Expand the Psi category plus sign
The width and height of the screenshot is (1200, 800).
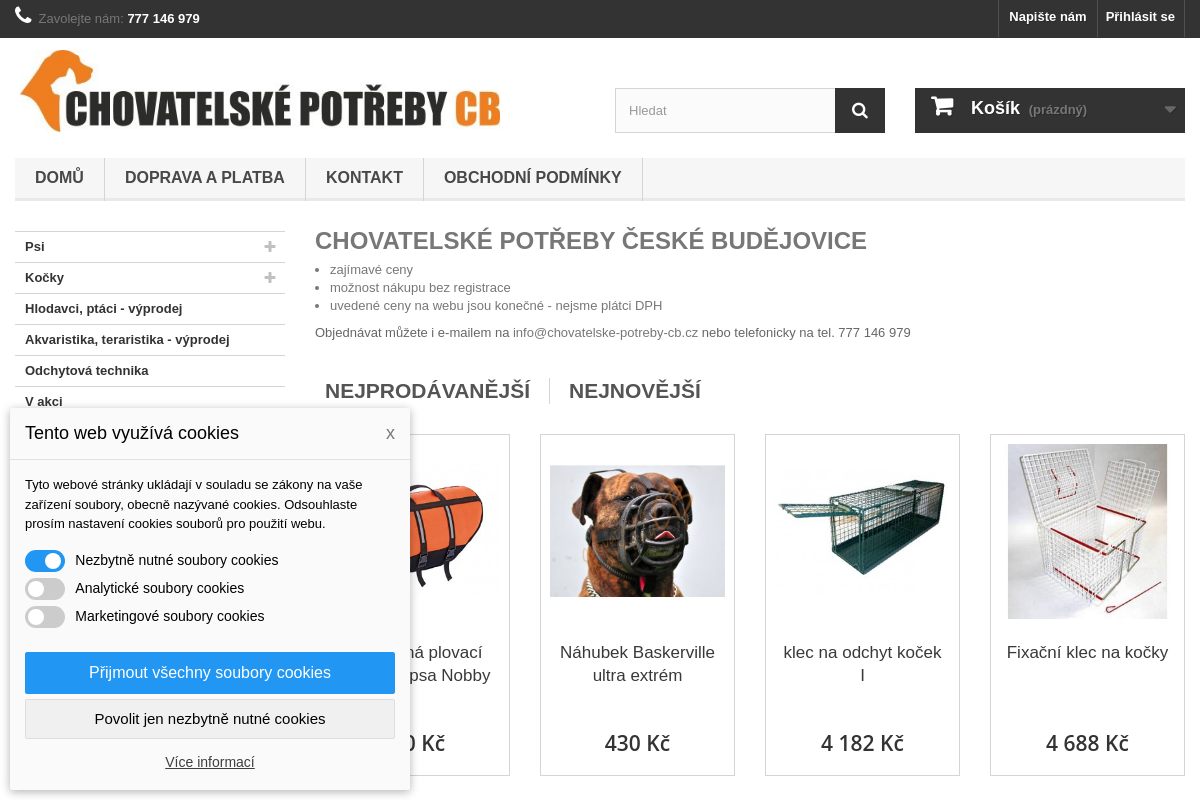pos(270,246)
